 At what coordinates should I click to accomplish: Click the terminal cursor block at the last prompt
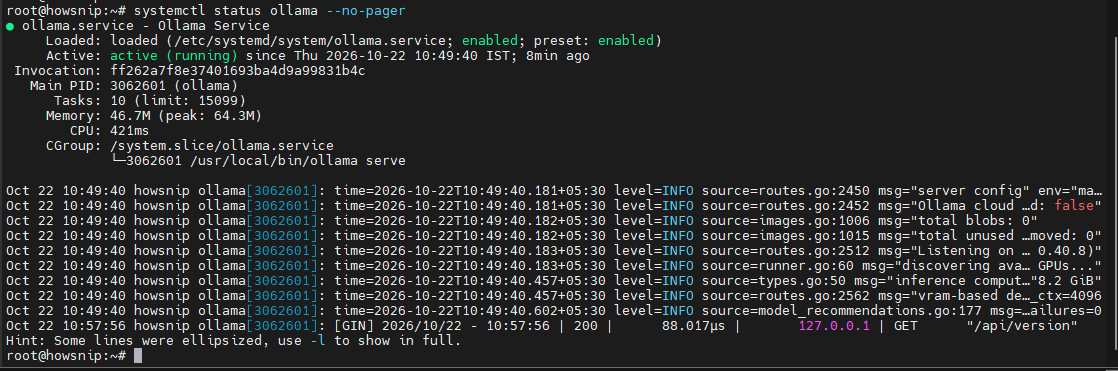tap(138, 355)
